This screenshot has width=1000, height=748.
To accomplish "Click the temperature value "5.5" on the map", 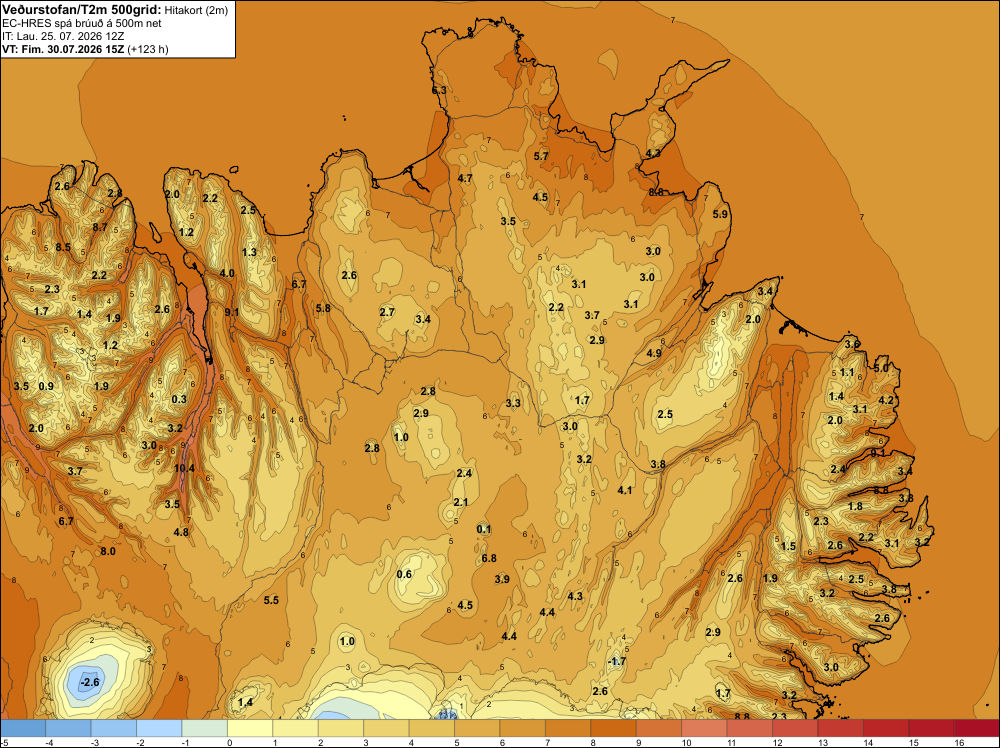I will click(271, 600).
